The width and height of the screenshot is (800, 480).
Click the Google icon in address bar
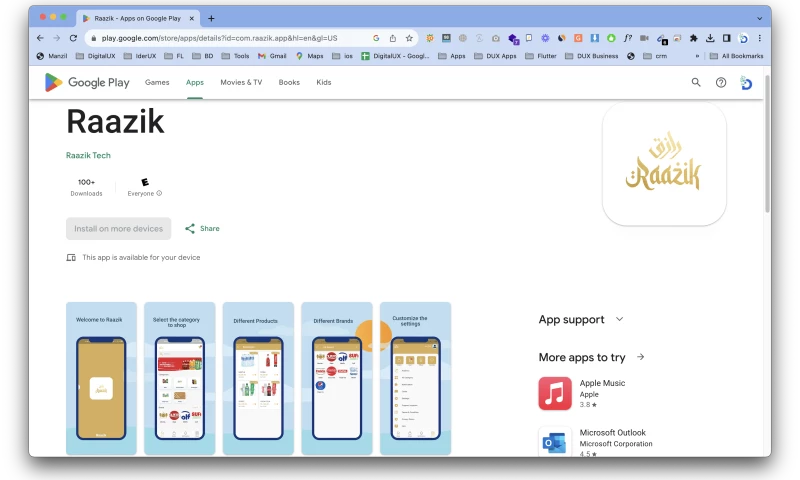376,38
